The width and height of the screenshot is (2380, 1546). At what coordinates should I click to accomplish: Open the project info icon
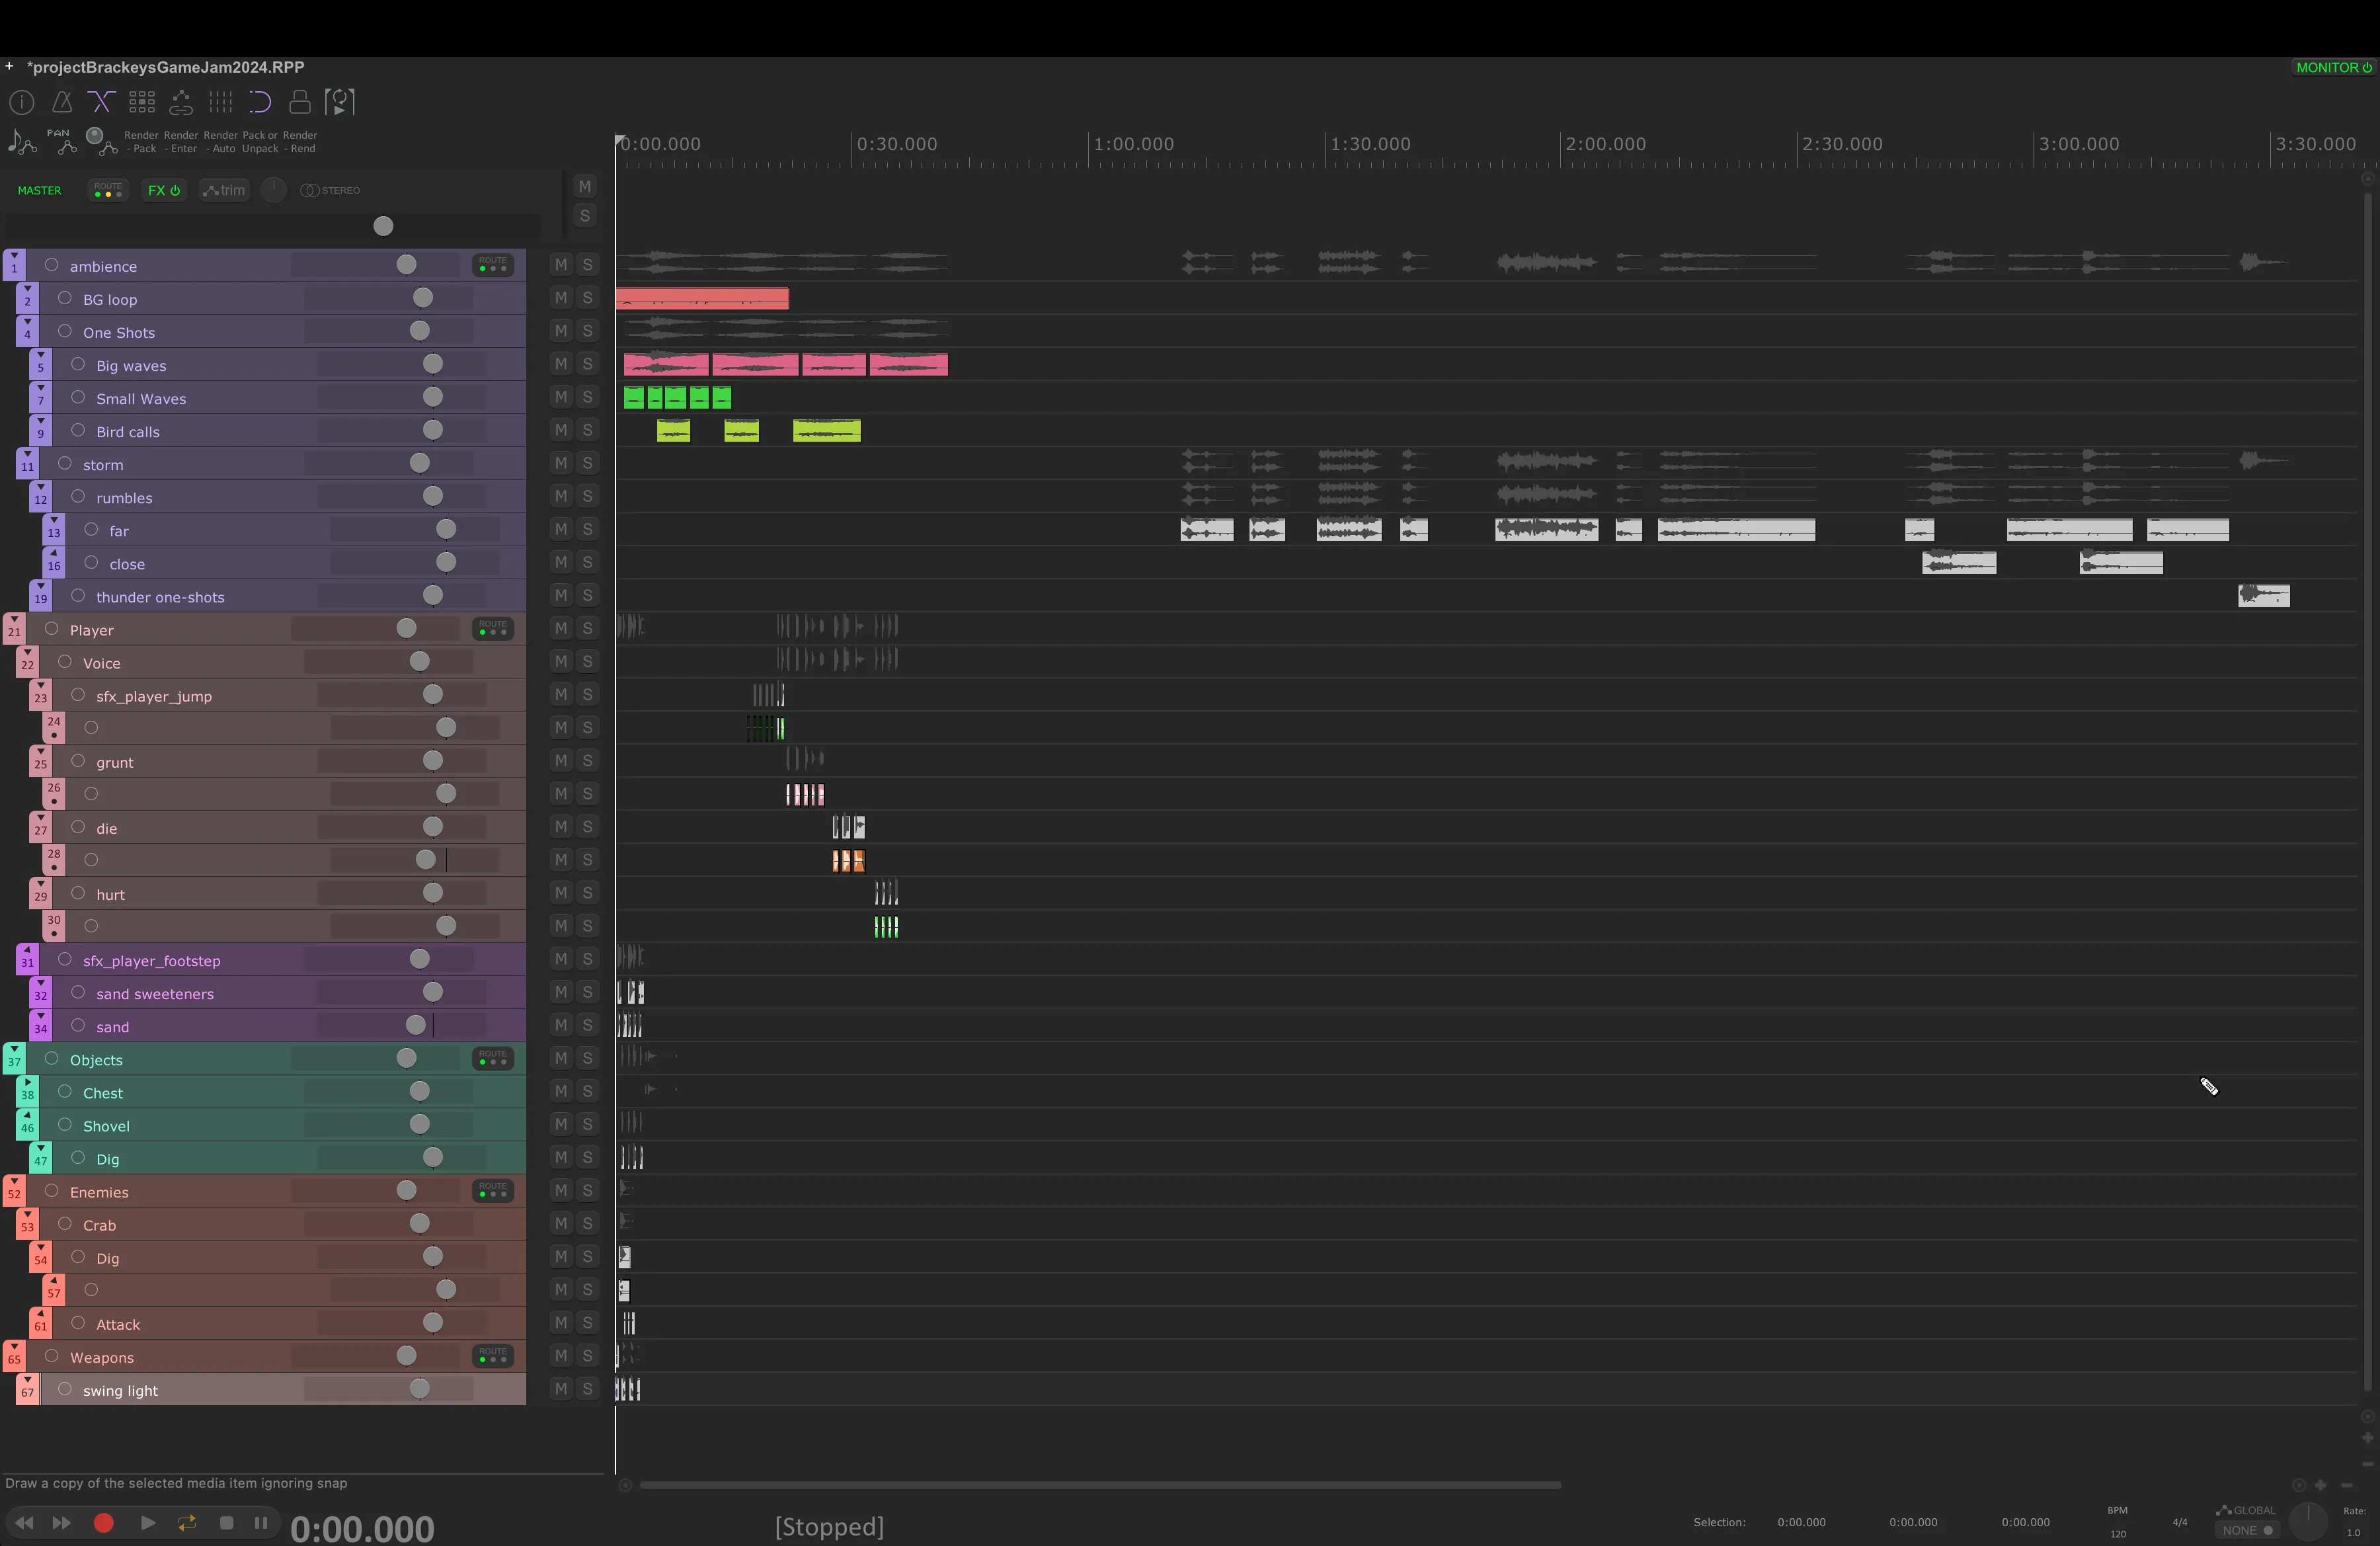point(22,102)
